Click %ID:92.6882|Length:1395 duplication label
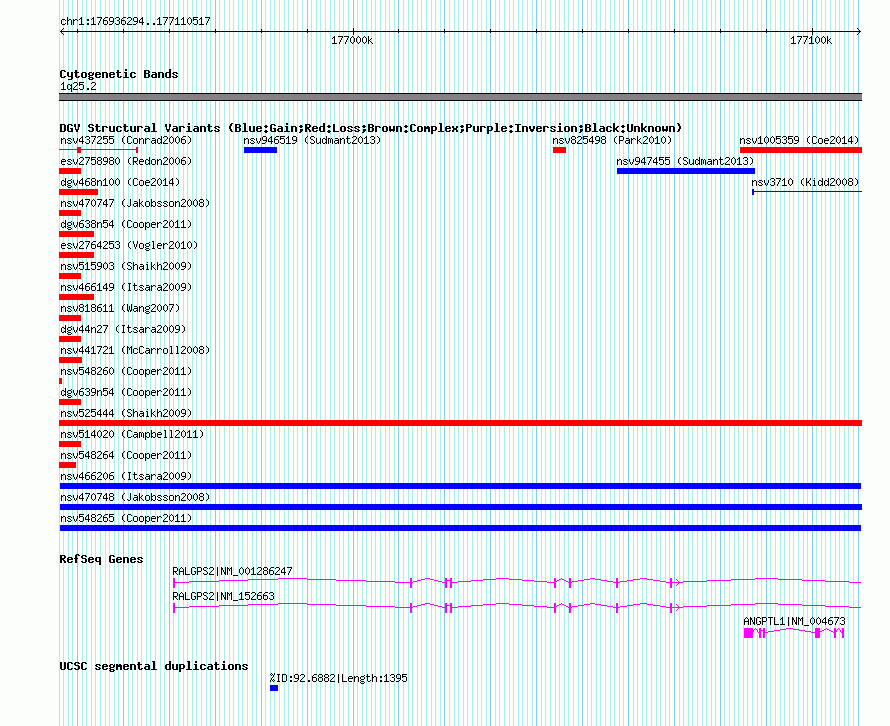The height and width of the screenshot is (726, 890). (x=338, y=678)
